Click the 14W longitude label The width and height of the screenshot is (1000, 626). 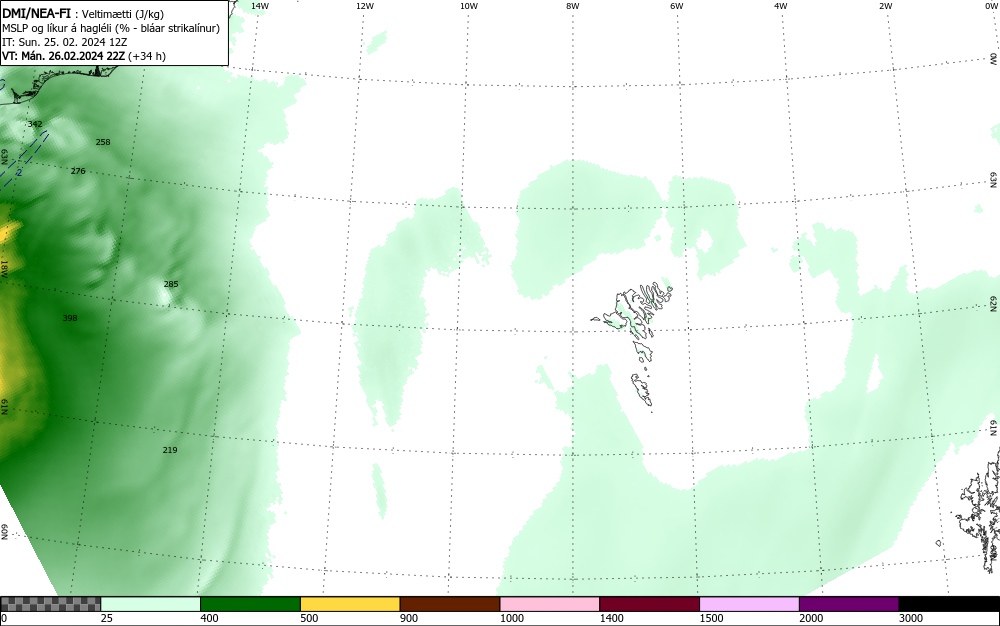[x=260, y=6]
